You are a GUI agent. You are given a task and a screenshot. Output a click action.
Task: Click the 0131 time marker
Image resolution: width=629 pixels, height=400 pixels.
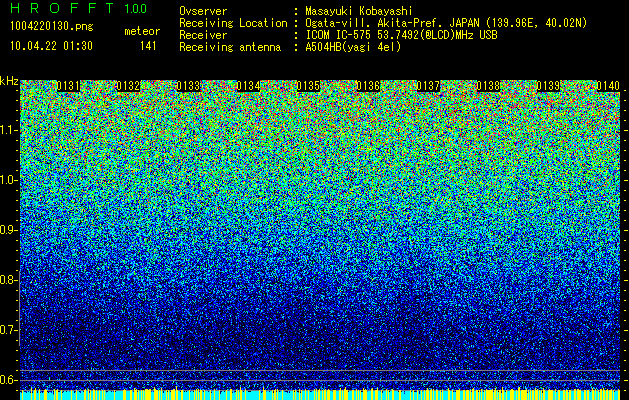coord(68,86)
